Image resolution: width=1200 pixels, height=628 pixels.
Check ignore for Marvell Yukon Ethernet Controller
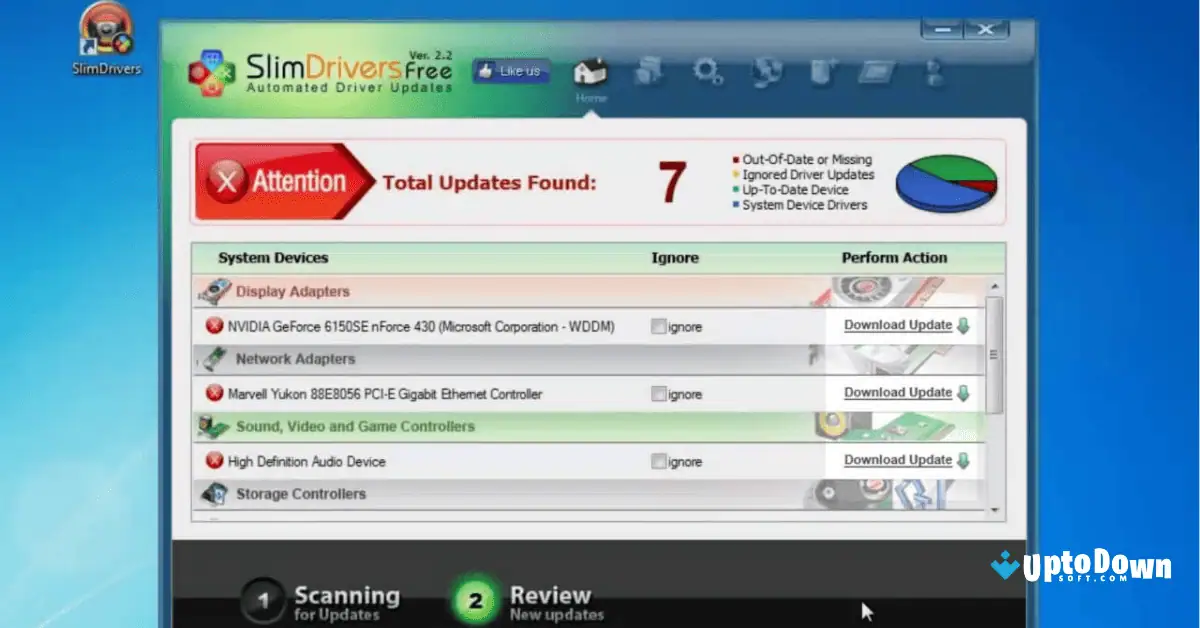click(658, 394)
